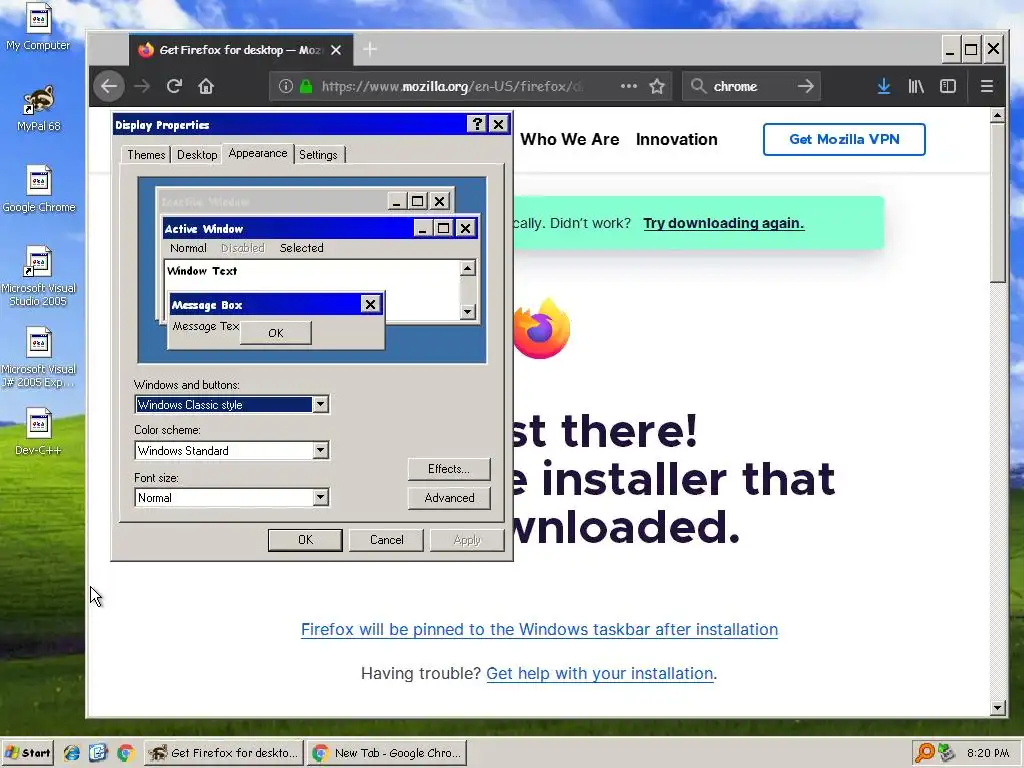The width and height of the screenshot is (1024, 768).
Task: Open a new tab with plus icon
Action: click(370, 50)
